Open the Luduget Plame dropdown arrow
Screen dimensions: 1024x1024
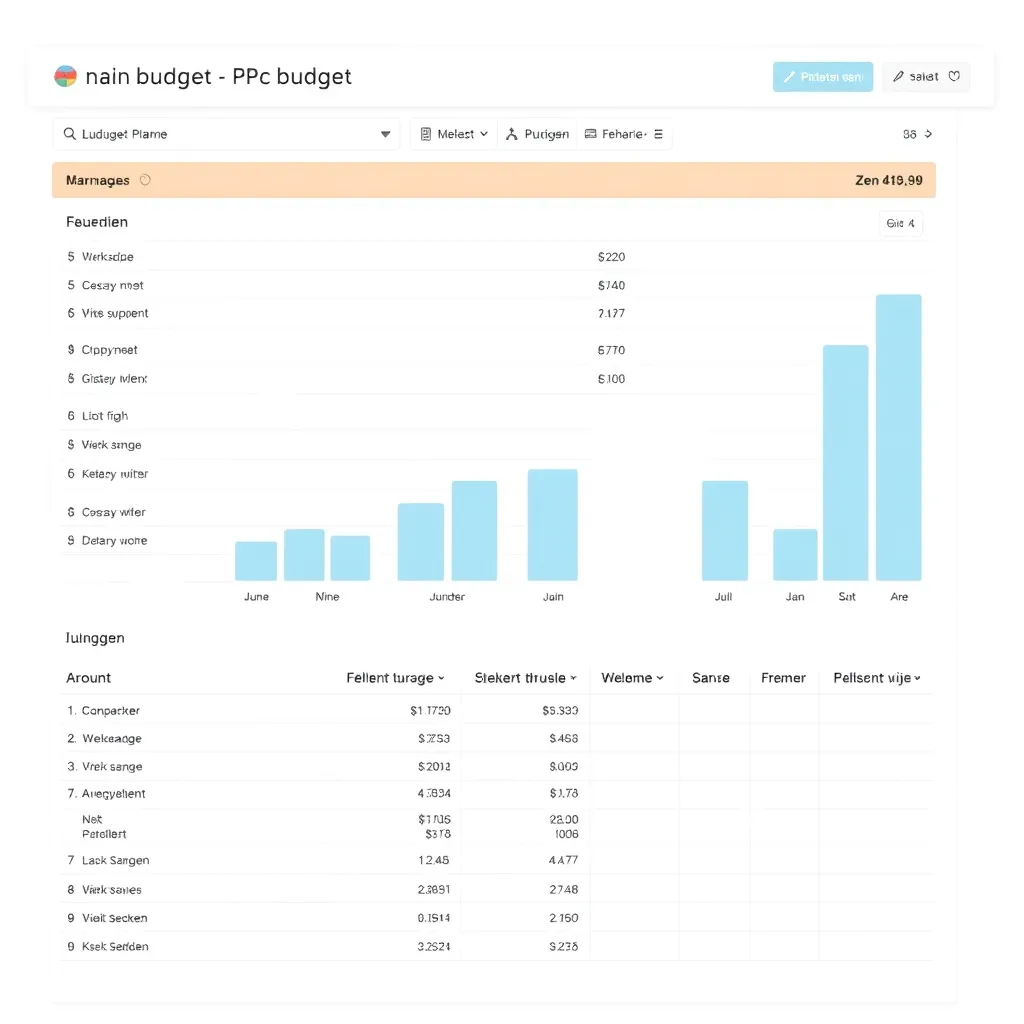click(x=385, y=134)
